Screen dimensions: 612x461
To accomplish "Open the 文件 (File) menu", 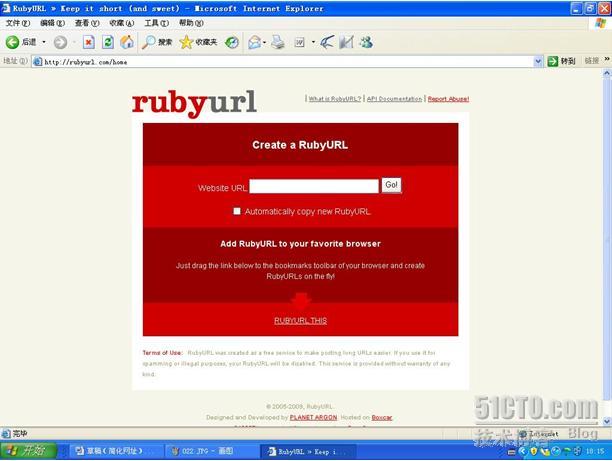I will [18, 23].
